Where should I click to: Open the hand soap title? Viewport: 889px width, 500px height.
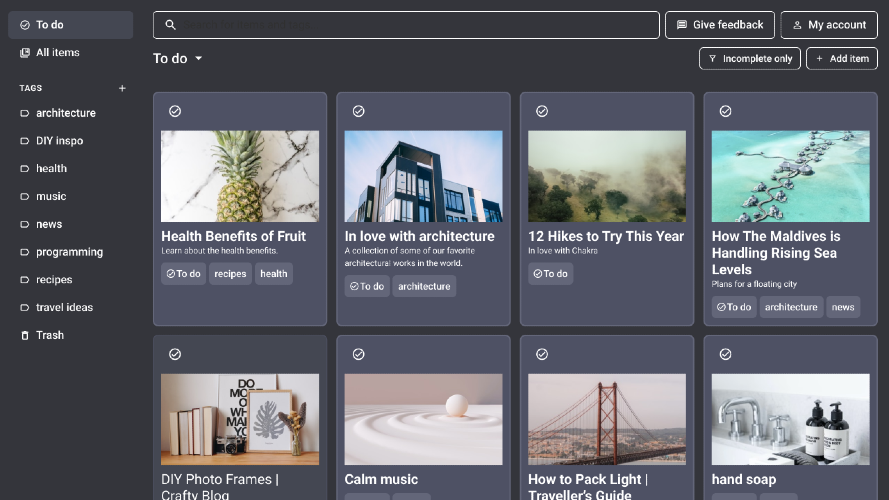coord(744,480)
